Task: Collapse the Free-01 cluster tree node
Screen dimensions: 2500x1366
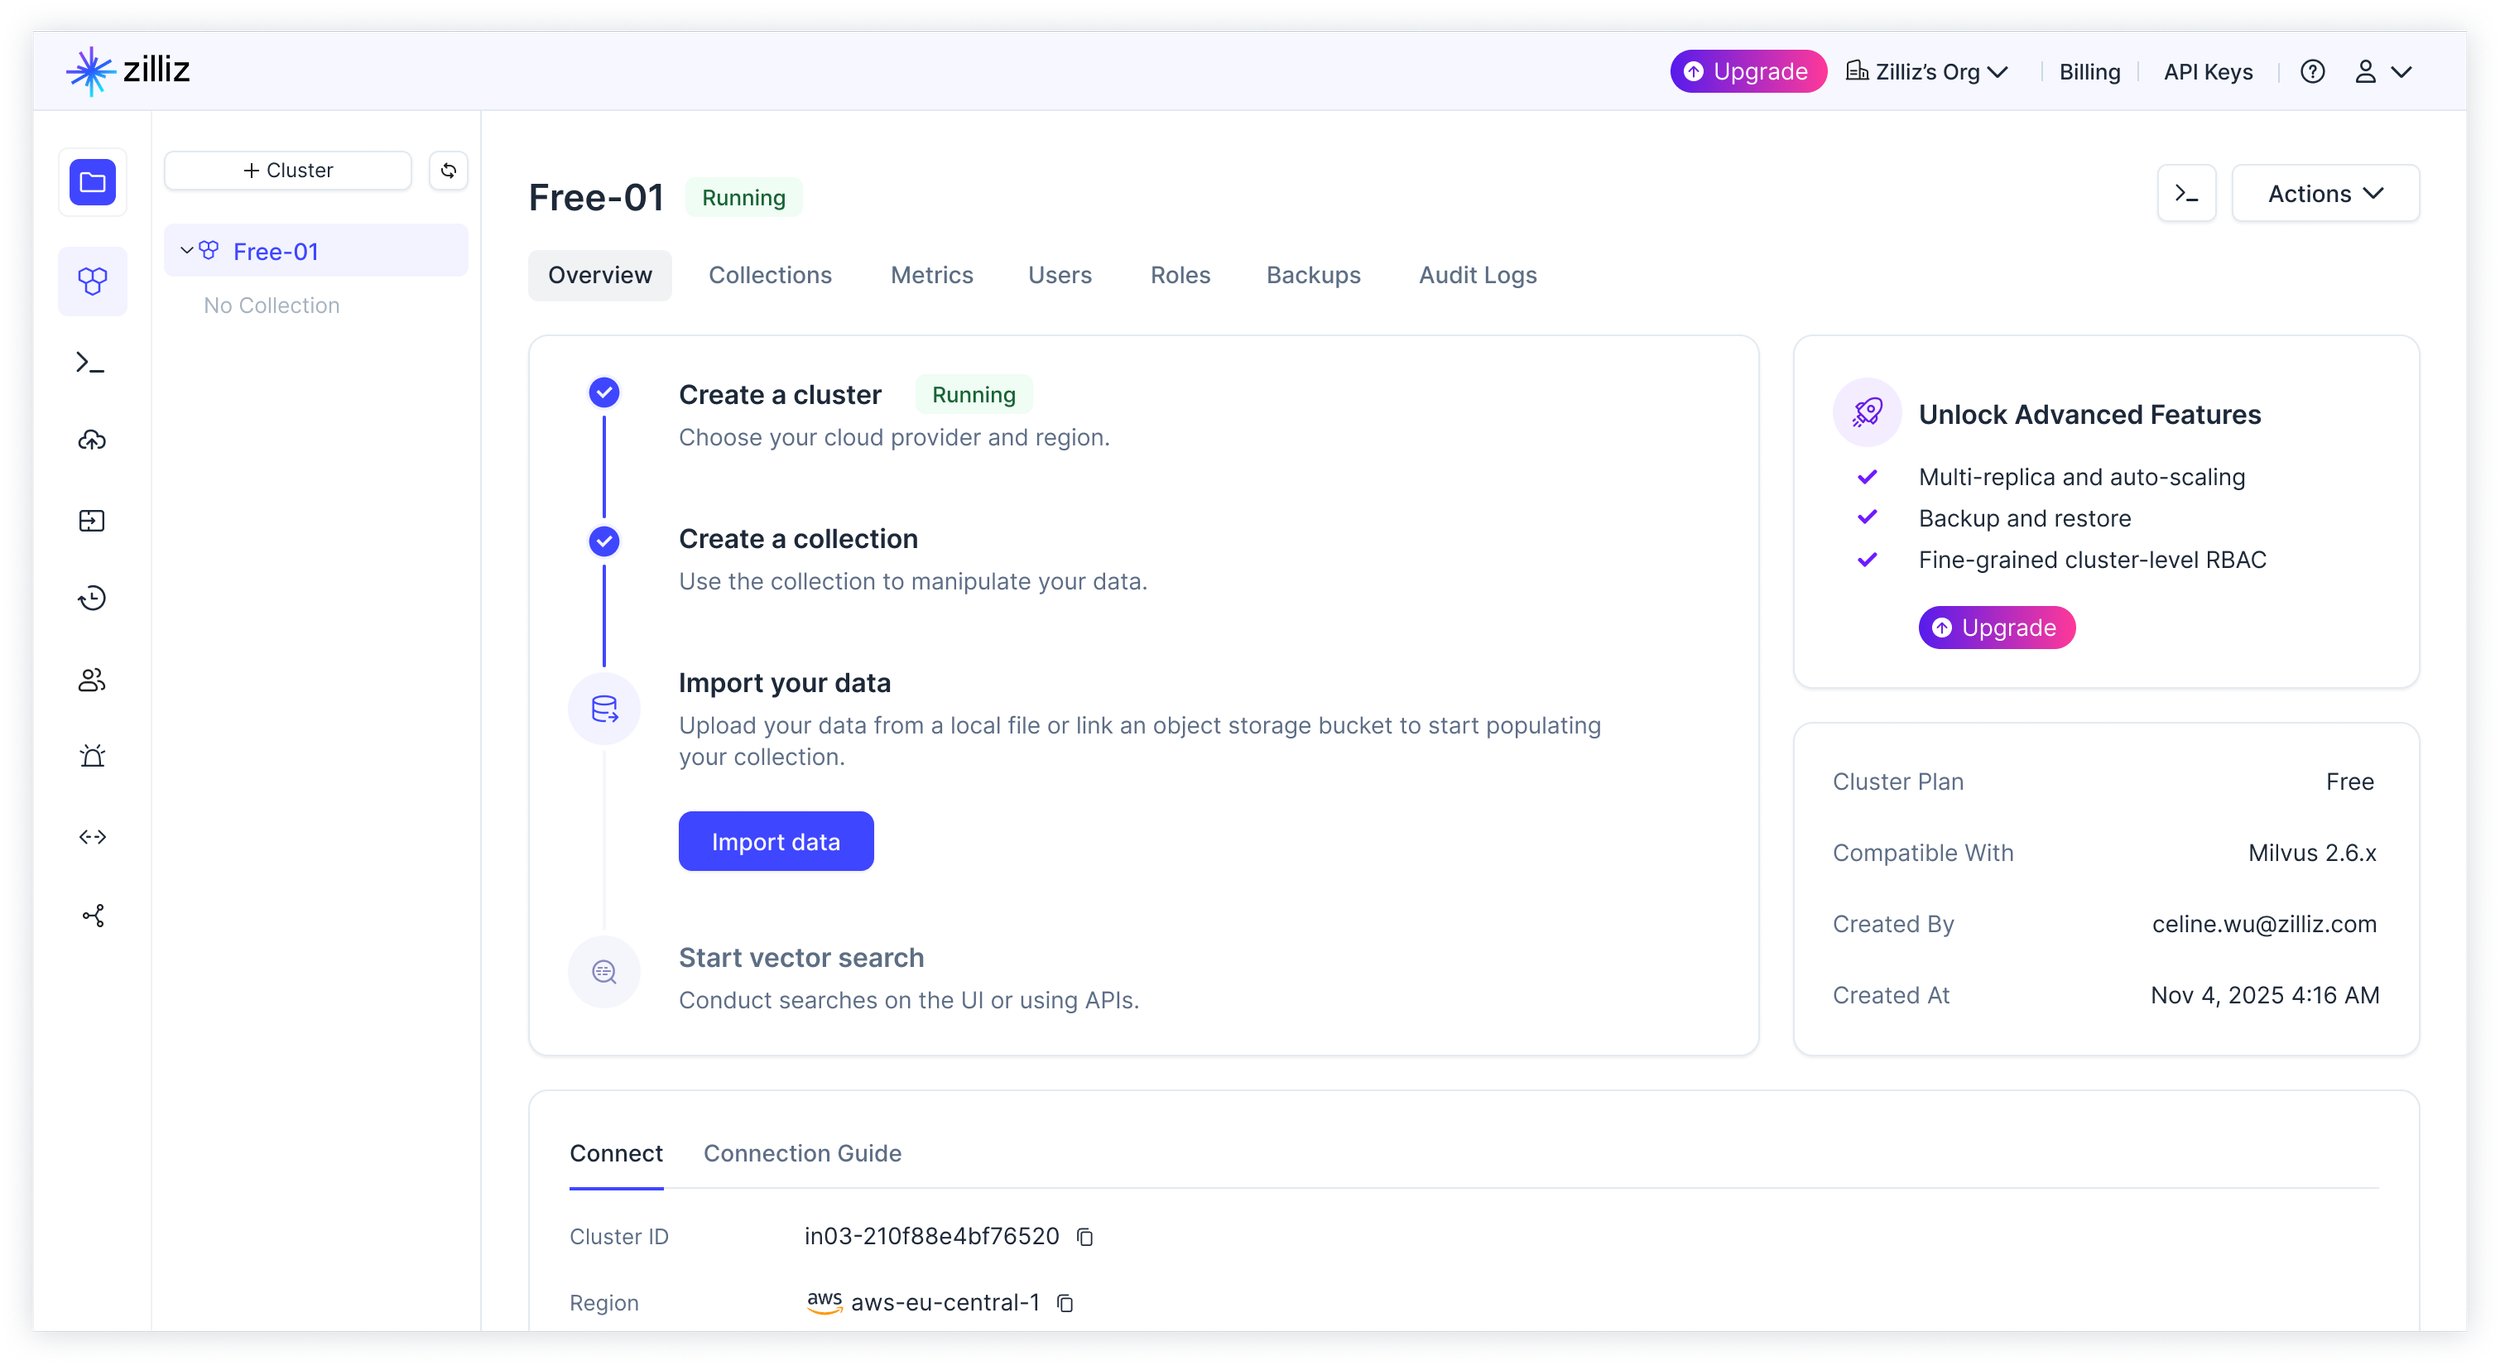Action: tap(186, 251)
